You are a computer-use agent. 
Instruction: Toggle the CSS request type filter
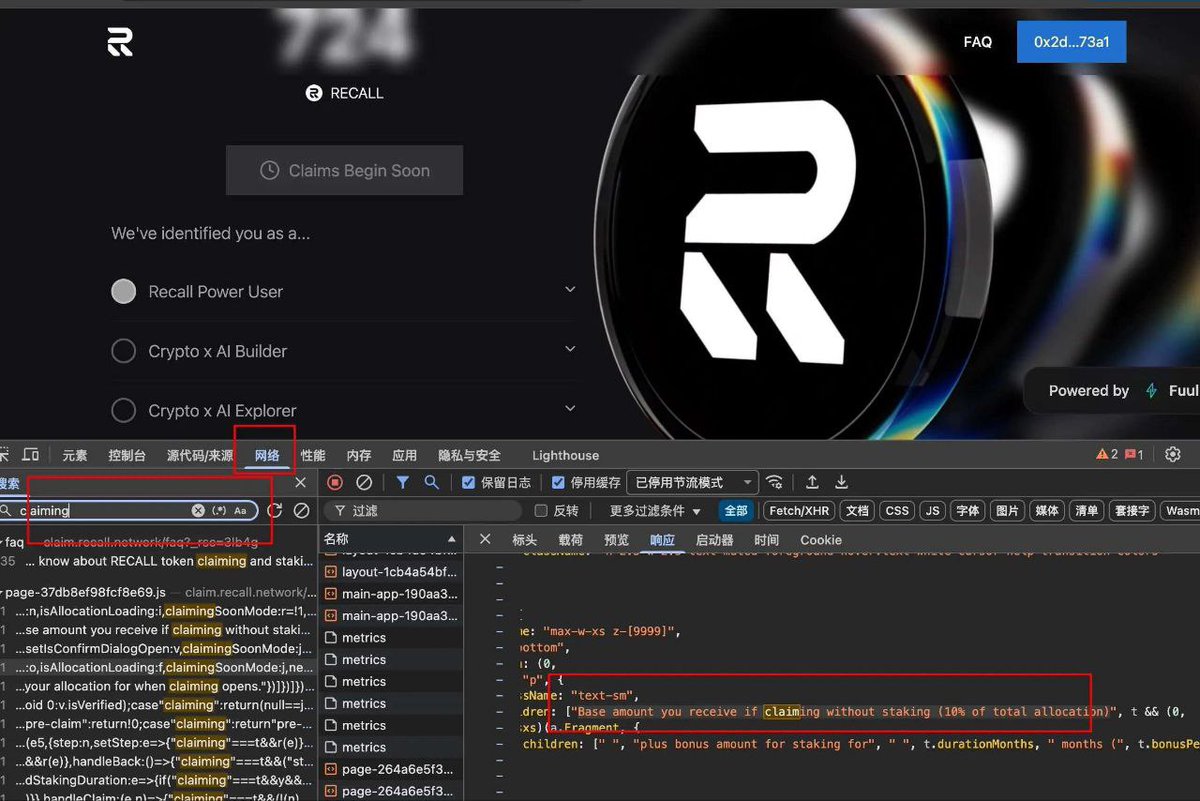pyautogui.click(x=897, y=510)
